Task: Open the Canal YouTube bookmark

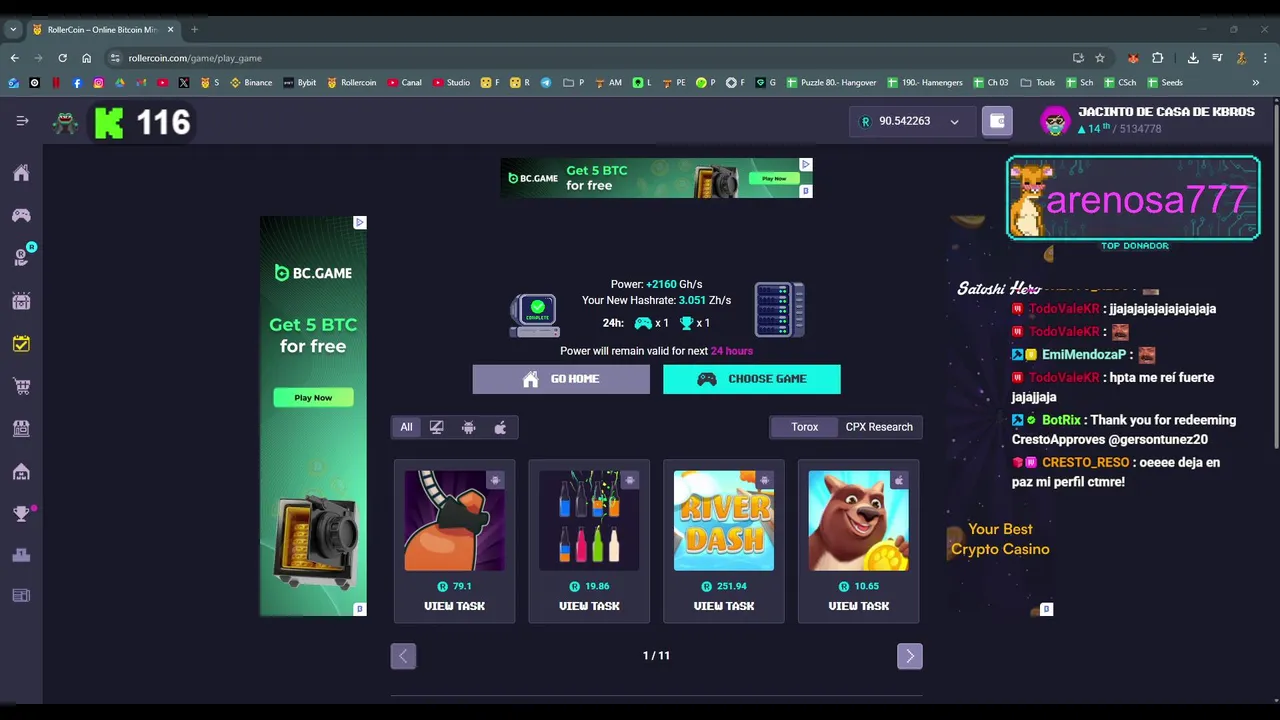Action: pyautogui.click(x=405, y=83)
